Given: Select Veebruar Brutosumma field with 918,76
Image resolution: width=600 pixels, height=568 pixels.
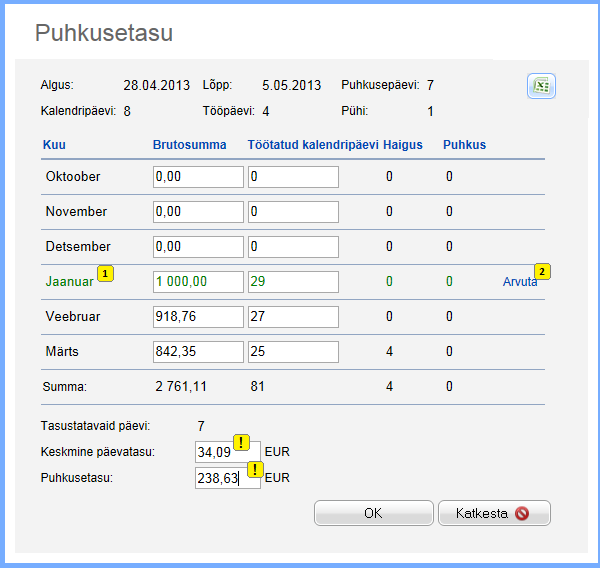Looking at the screenshot, I should [198, 317].
